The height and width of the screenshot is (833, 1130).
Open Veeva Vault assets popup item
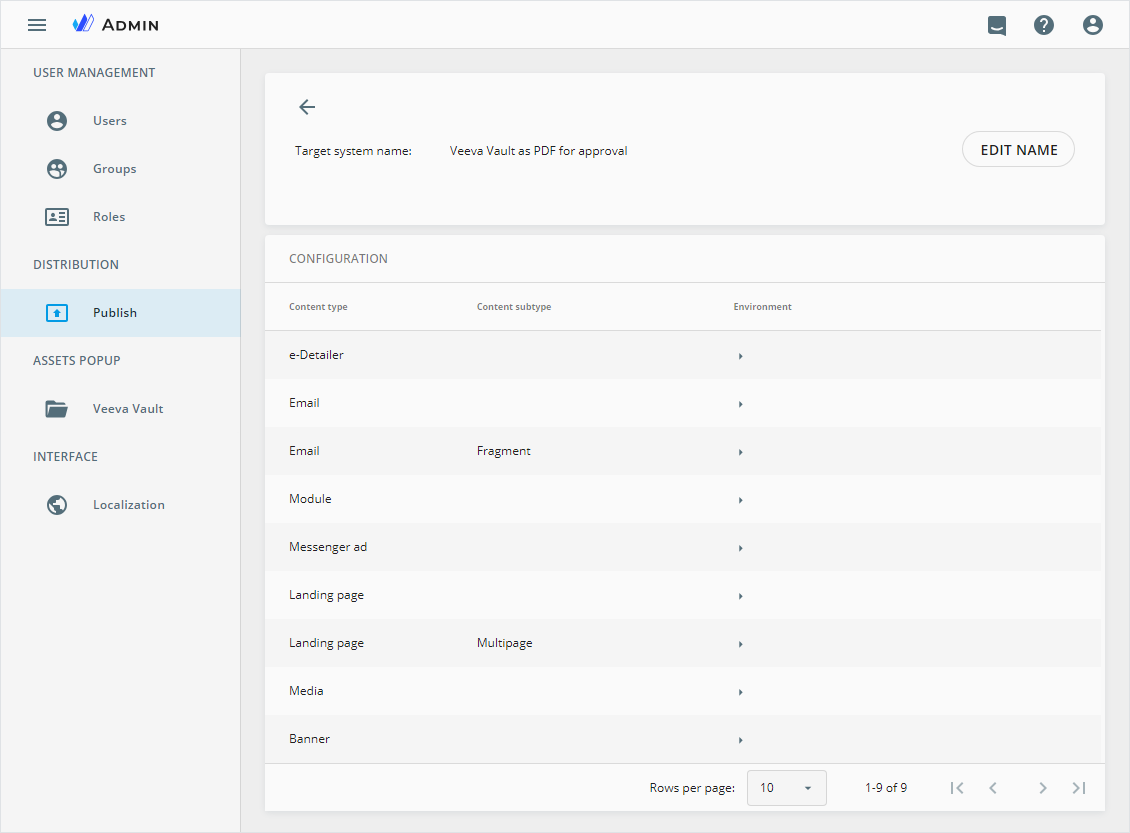click(x=127, y=409)
